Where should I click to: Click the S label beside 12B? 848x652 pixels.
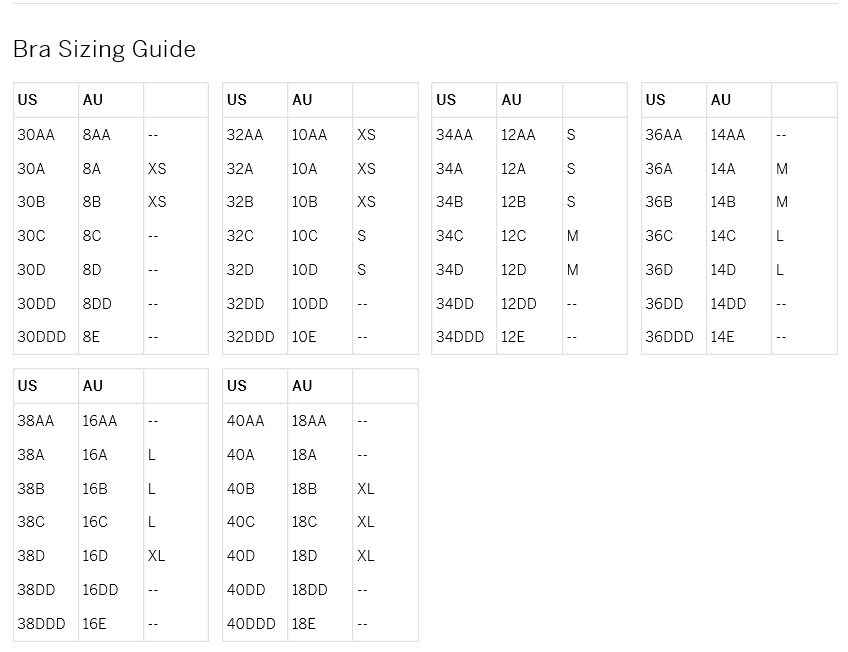571,202
